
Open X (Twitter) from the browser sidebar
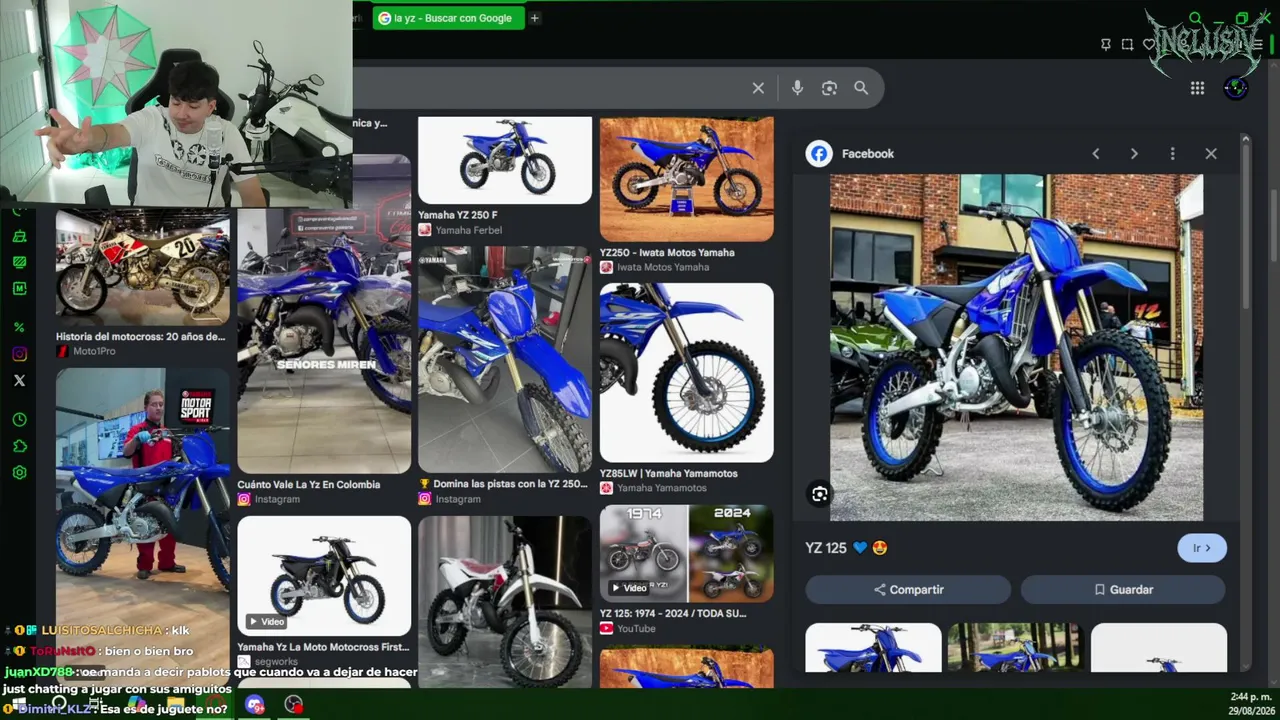point(19,380)
